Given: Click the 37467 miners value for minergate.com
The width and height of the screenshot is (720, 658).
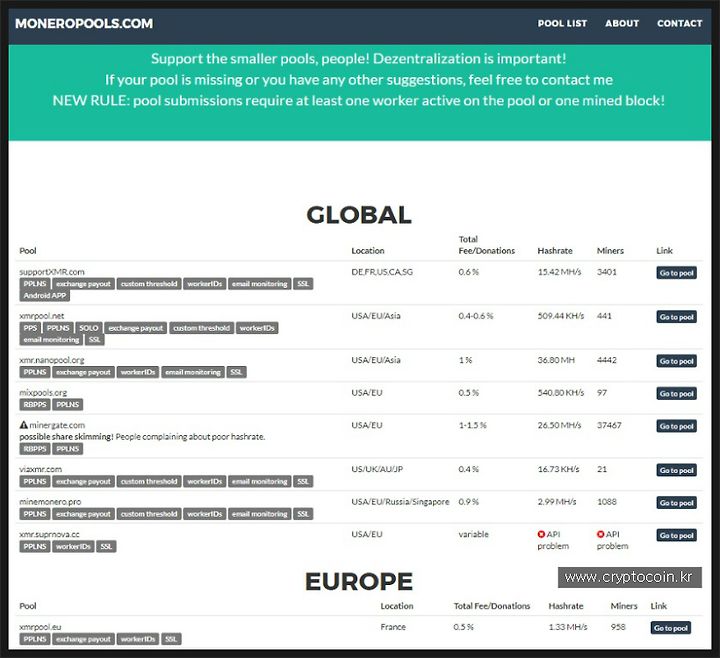Looking at the screenshot, I should (x=609, y=425).
